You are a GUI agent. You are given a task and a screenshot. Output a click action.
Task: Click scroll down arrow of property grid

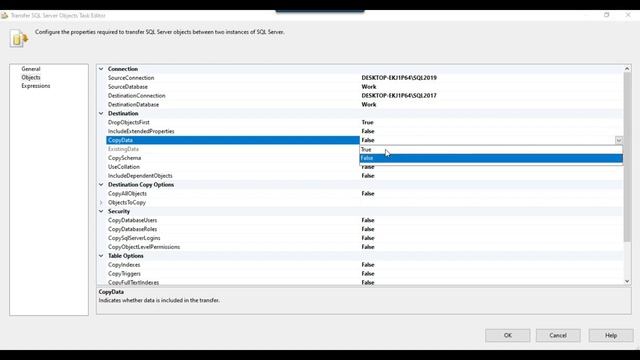click(x=627, y=281)
